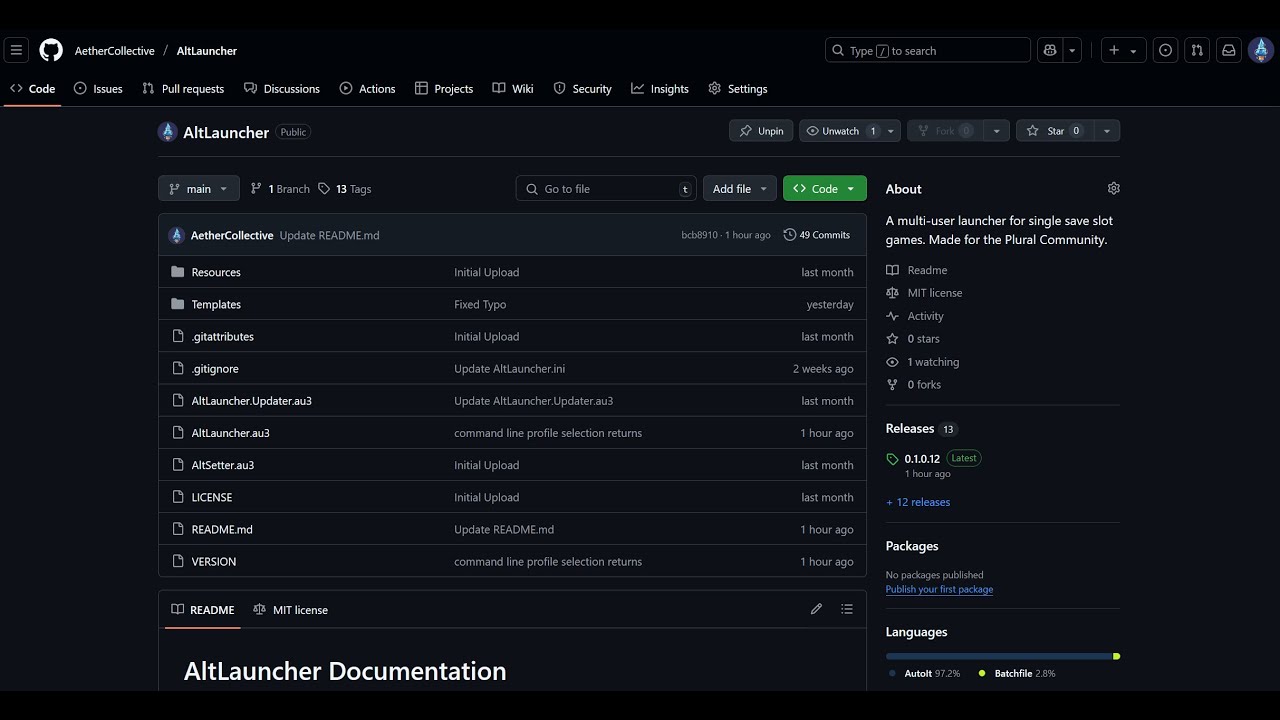View the 0 stars link
Screen dimensions: 1280x720
click(x=913, y=339)
